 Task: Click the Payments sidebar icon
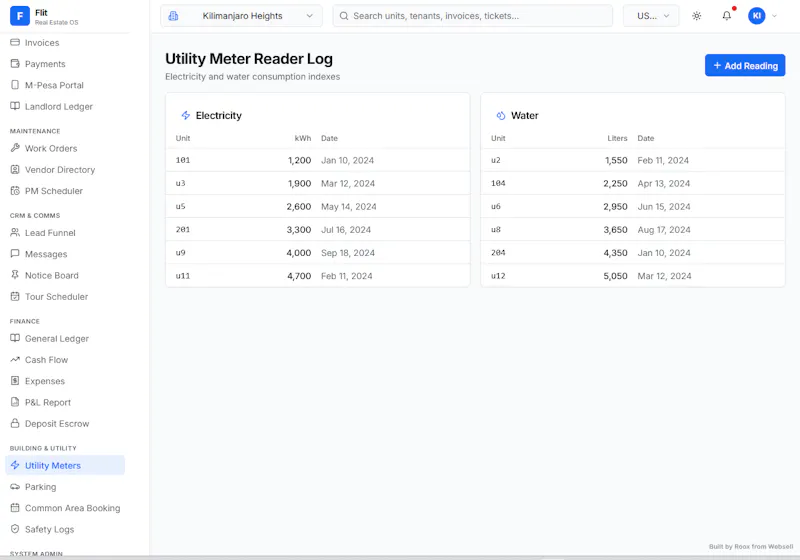coord(15,64)
